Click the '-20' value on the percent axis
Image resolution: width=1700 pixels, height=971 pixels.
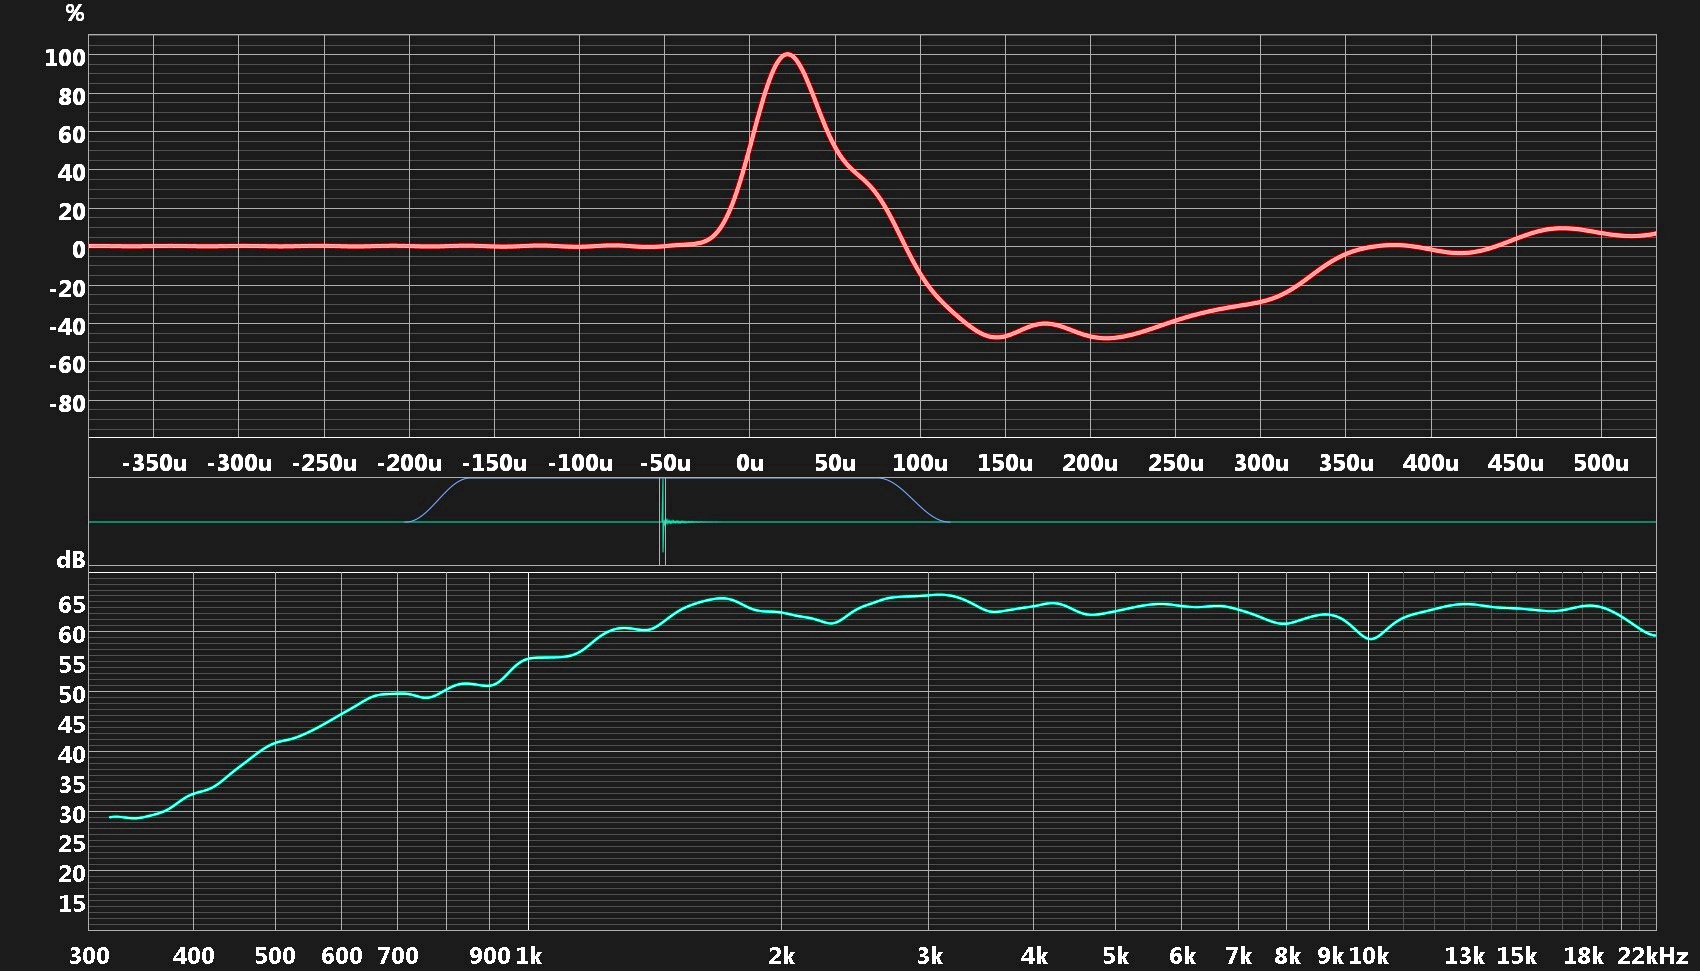click(x=67, y=289)
